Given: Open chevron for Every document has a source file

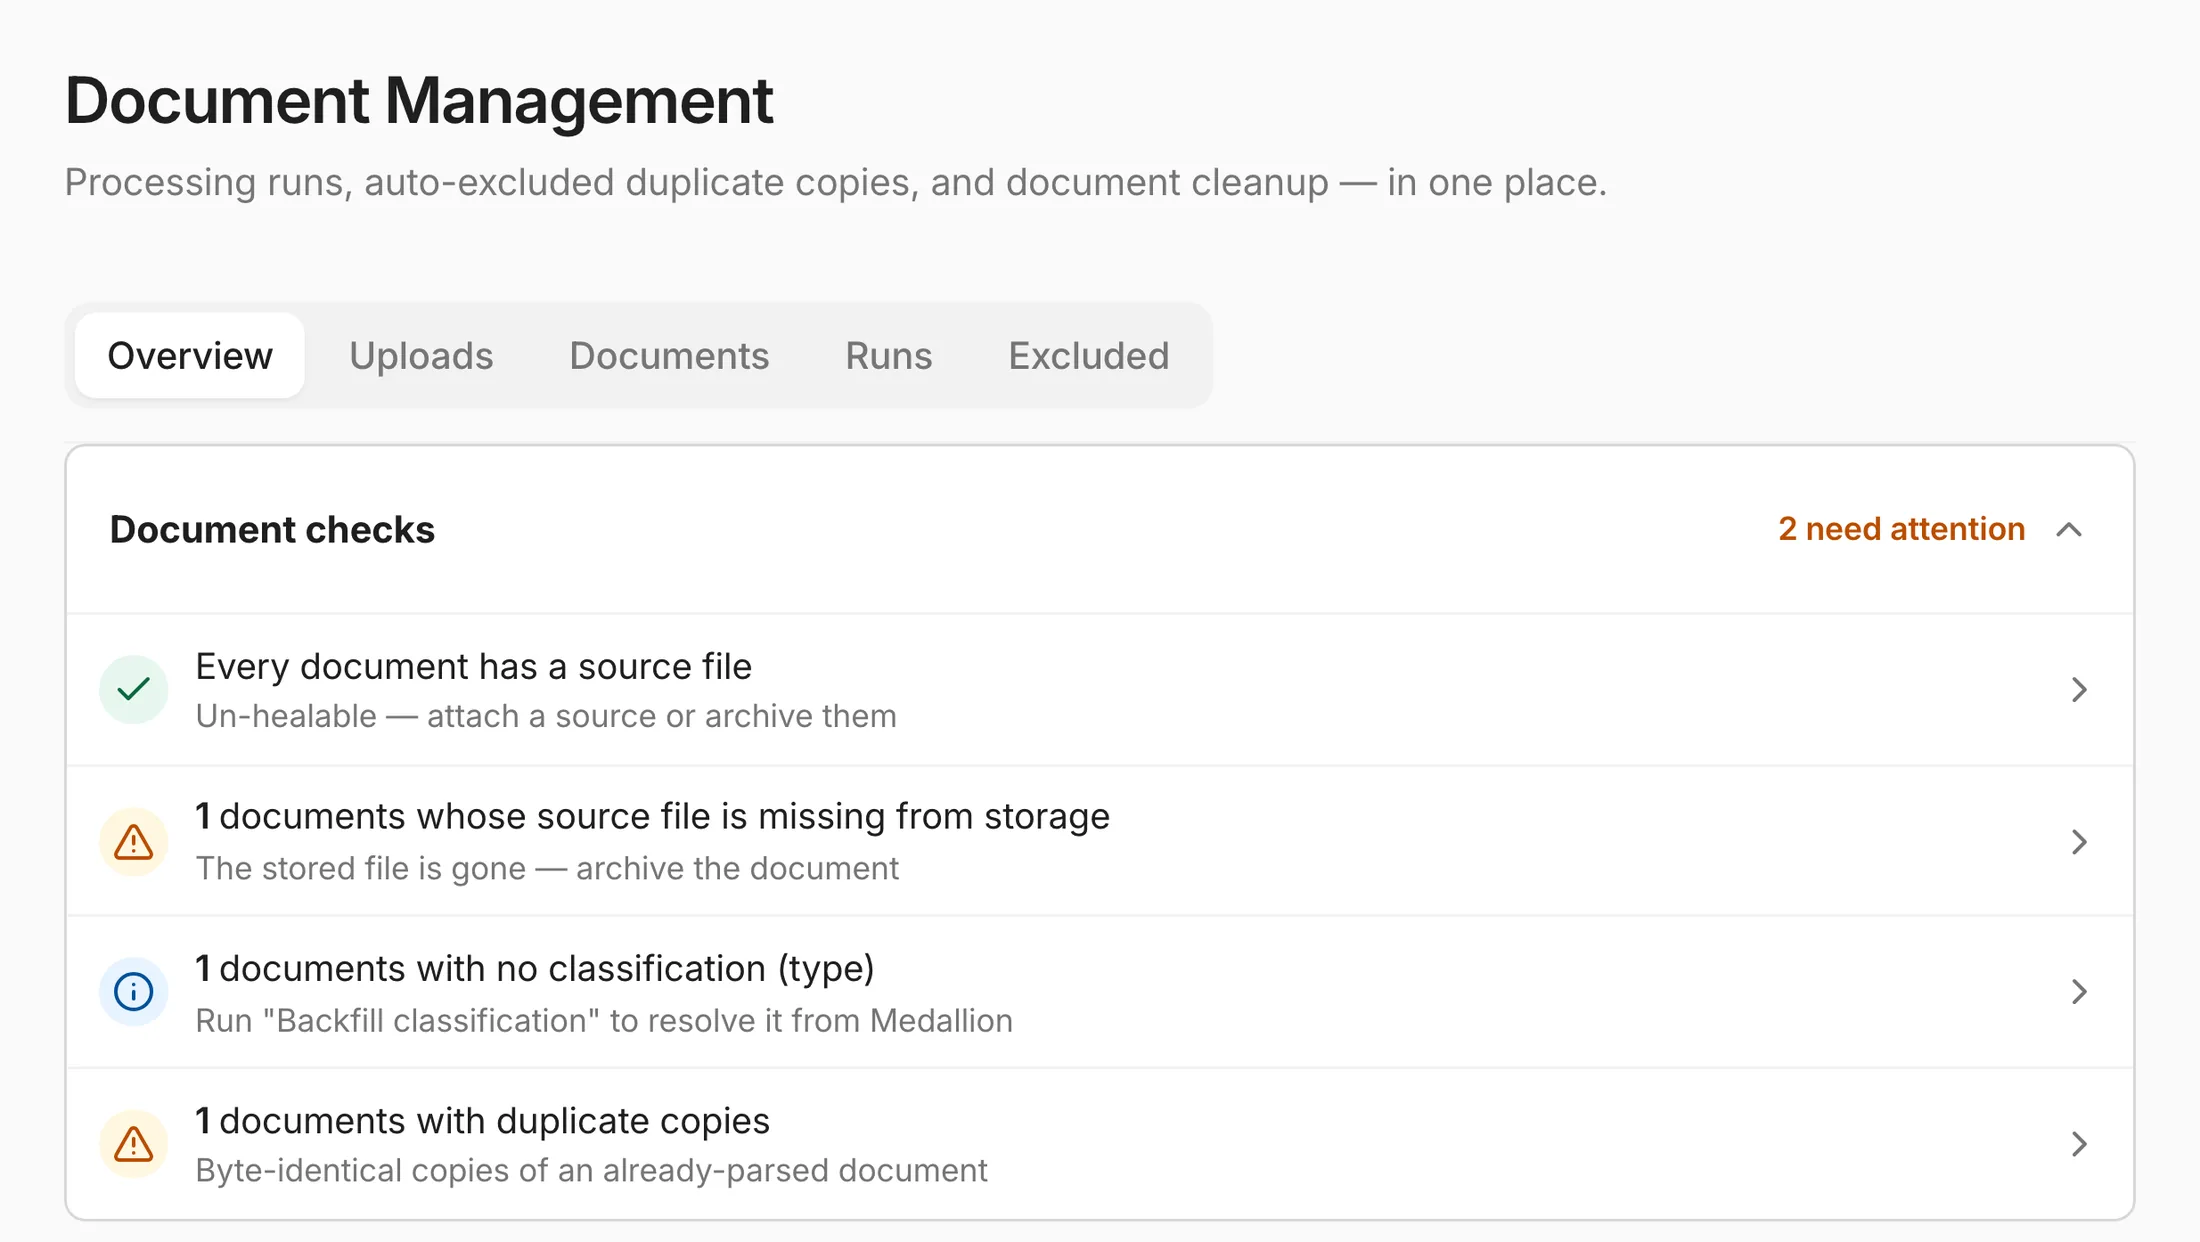Looking at the screenshot, I should 2079,690.
